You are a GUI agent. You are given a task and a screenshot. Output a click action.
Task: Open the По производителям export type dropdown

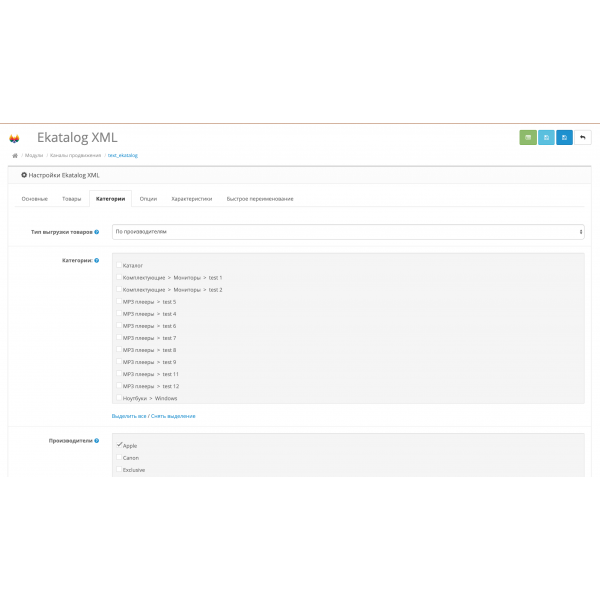click(x=348, y=232)
